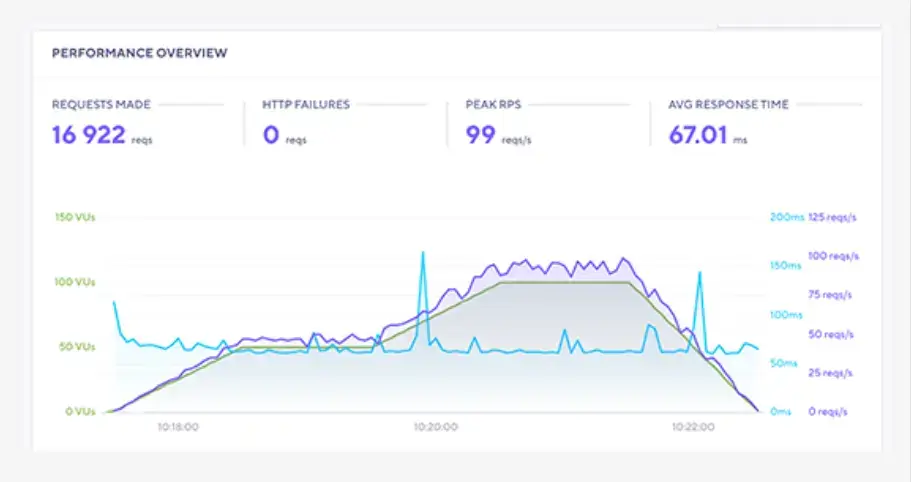Click the 10:18:00 time axis label
This screenshot has height=482, width=911.
point(178,427)
